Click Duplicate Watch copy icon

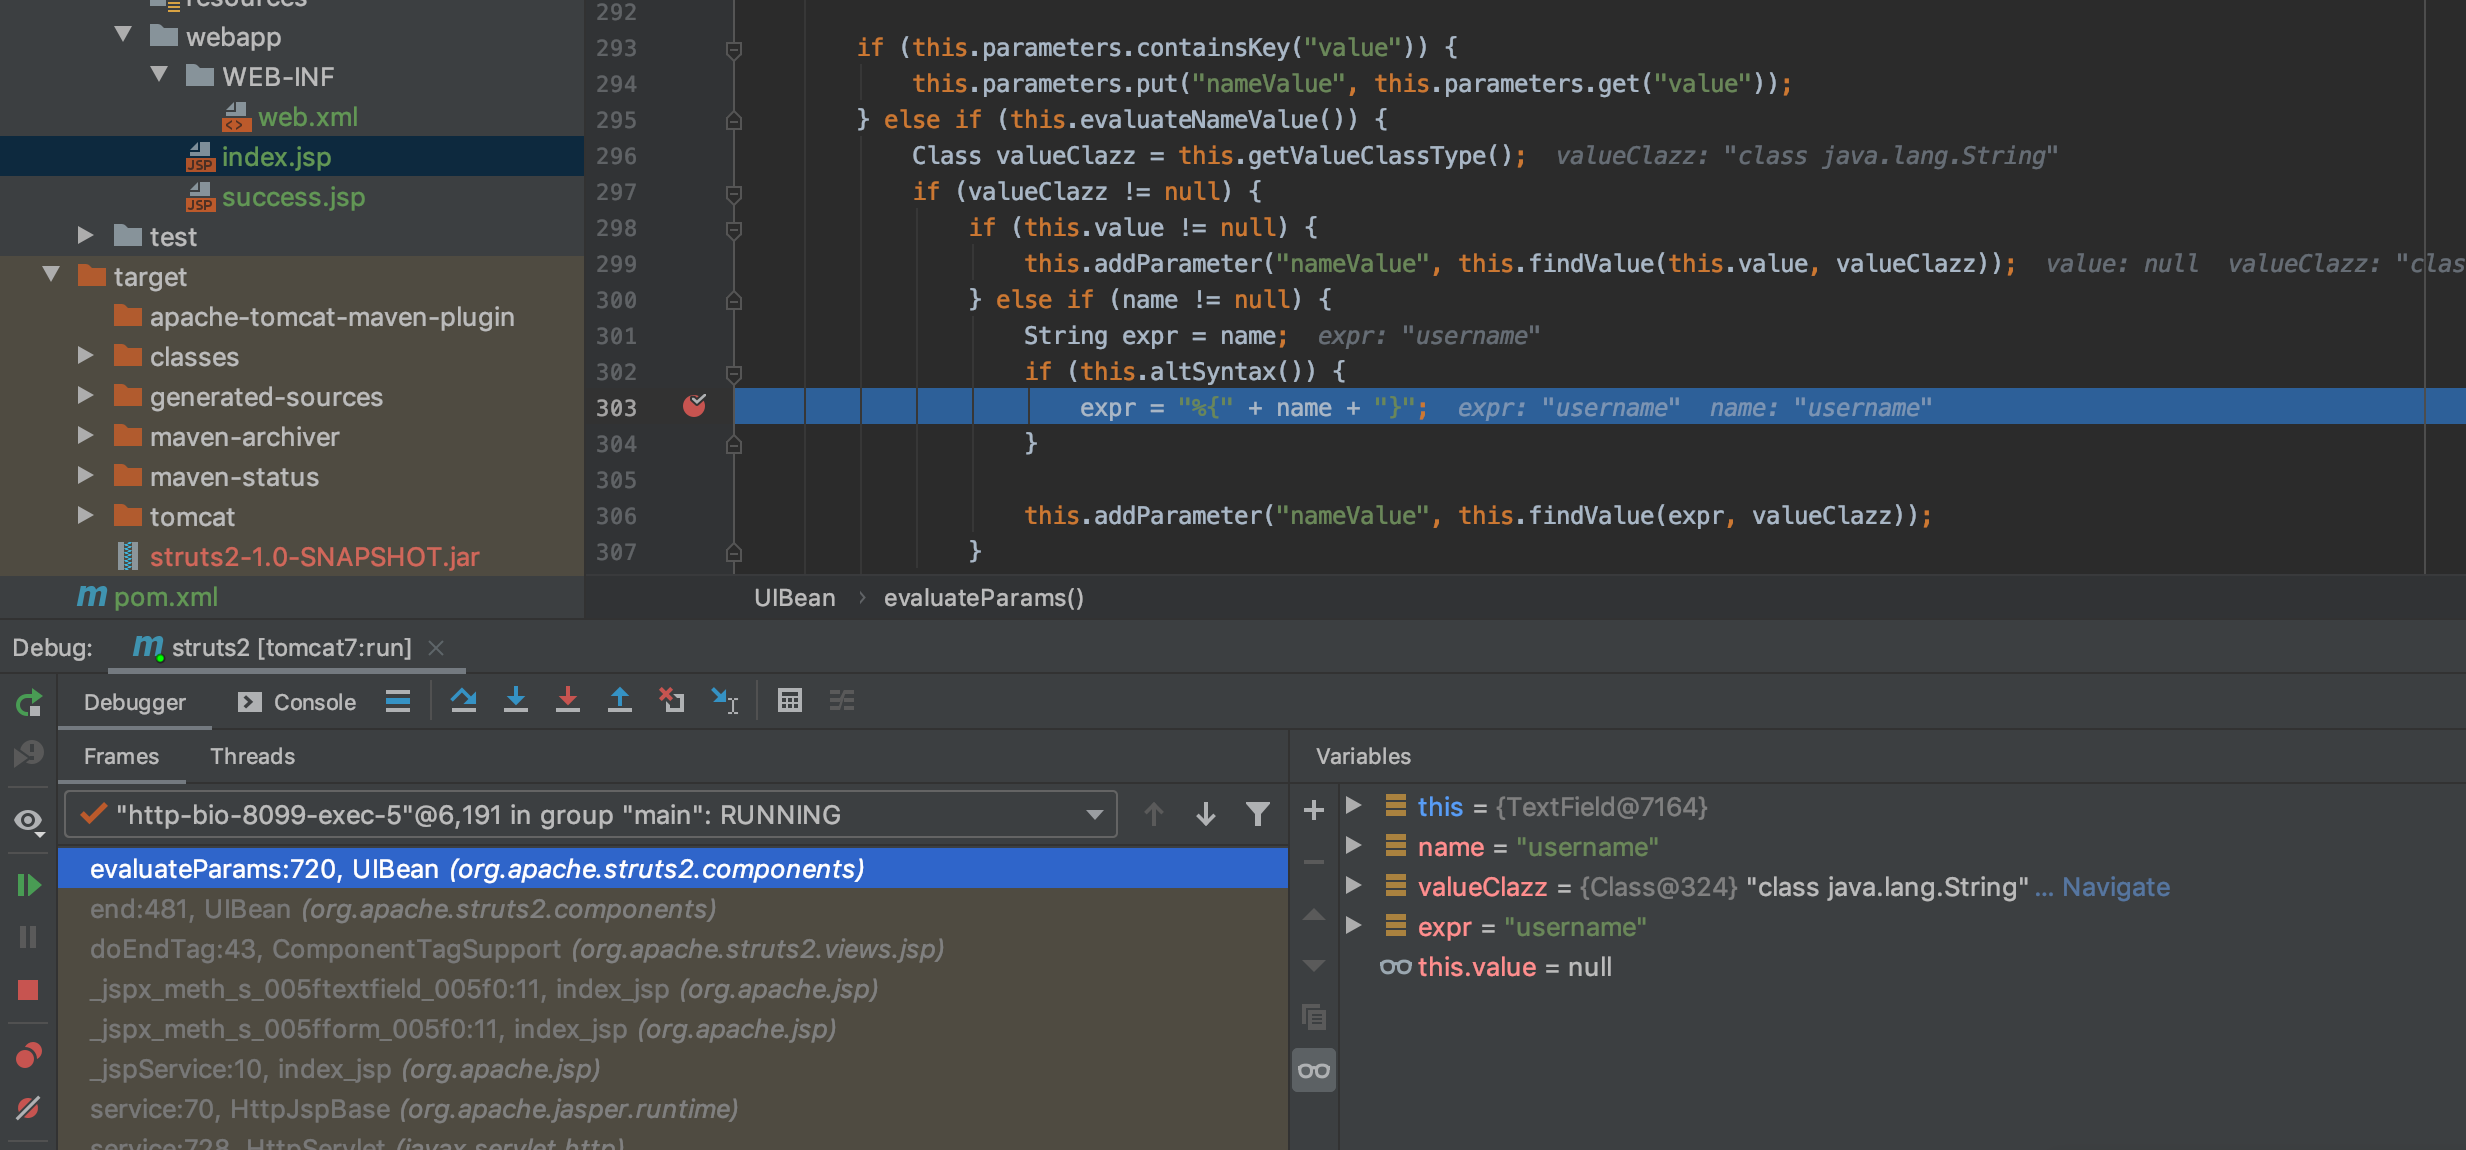(1314, 1018)
